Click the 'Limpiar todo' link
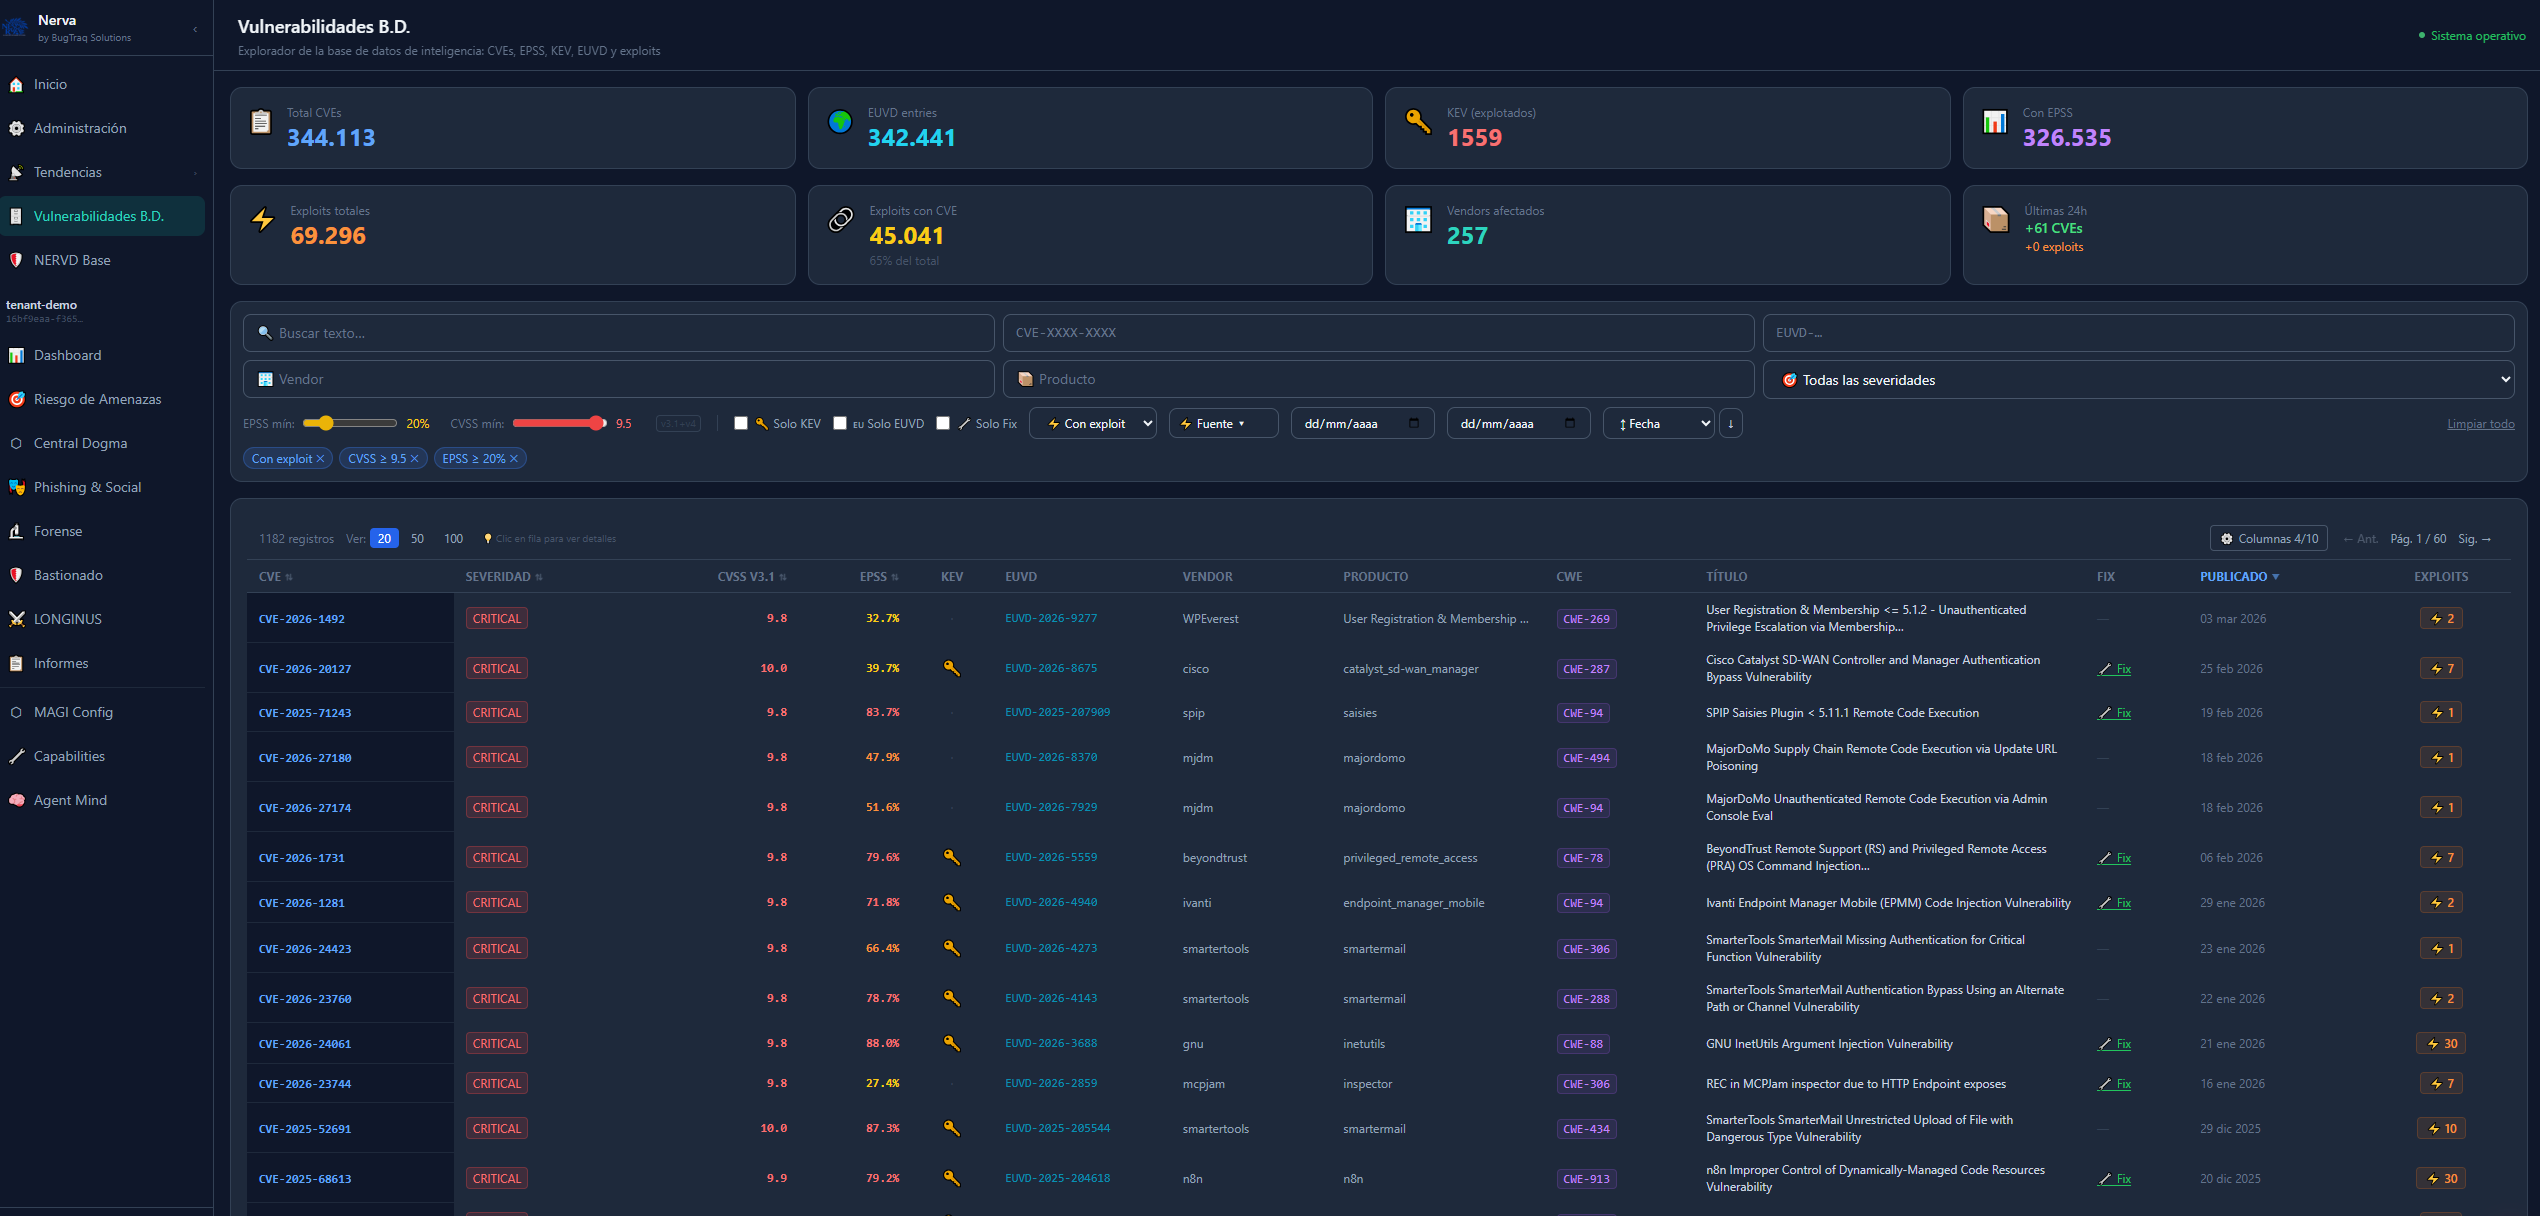This screenshot has height=1216, width=2540. click(x=2480, y=424)
